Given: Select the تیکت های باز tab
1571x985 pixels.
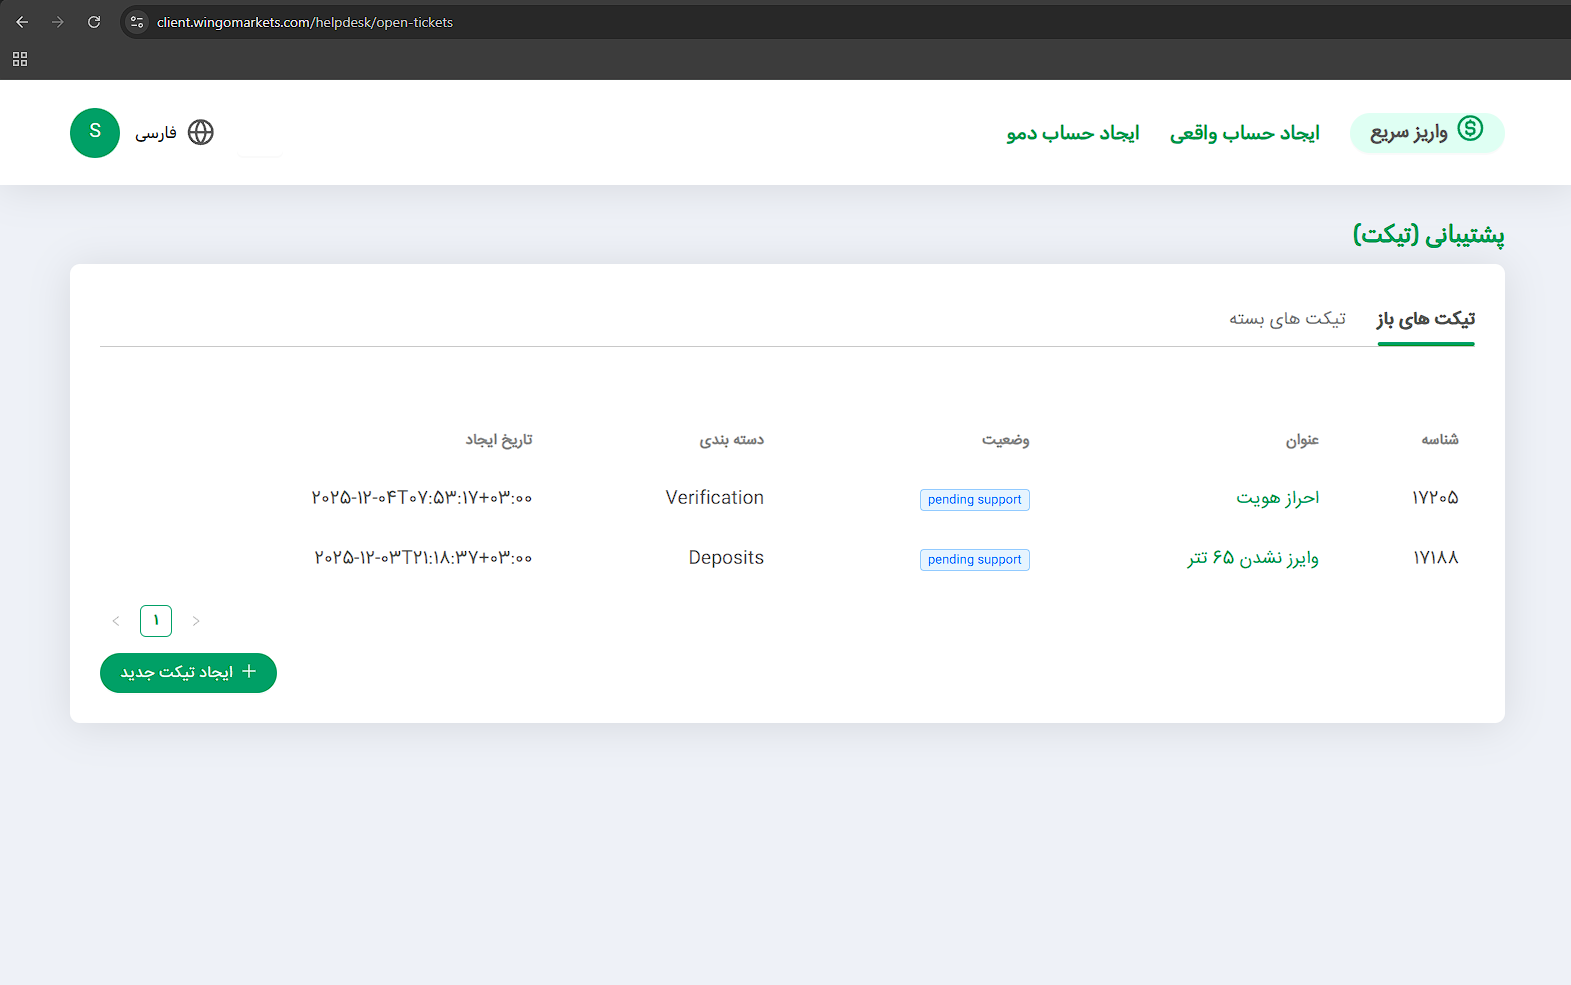Looking at the screenshot, I should [x=1425, y=319].
